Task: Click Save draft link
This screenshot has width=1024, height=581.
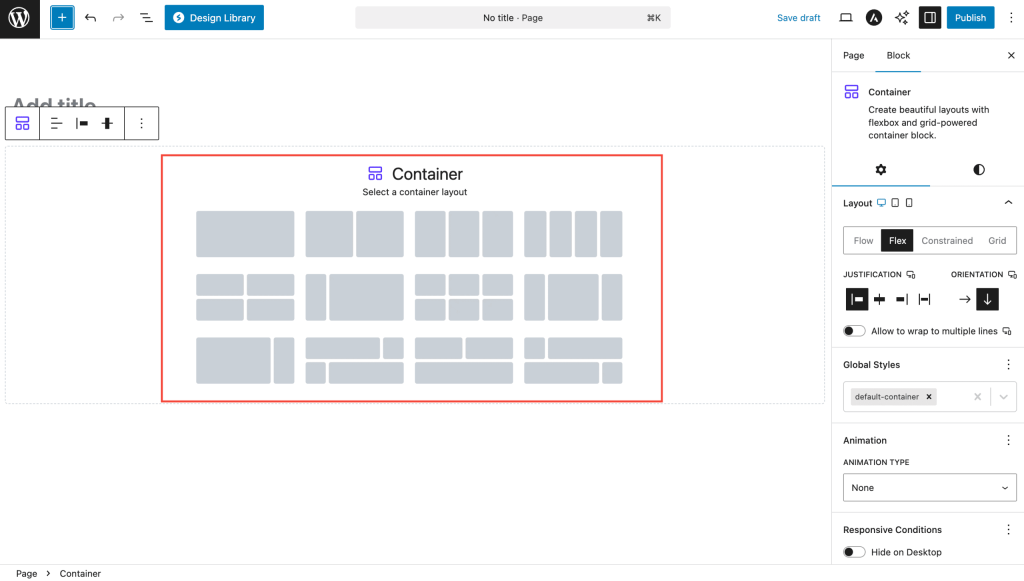Action: click(x=798, y=18)
